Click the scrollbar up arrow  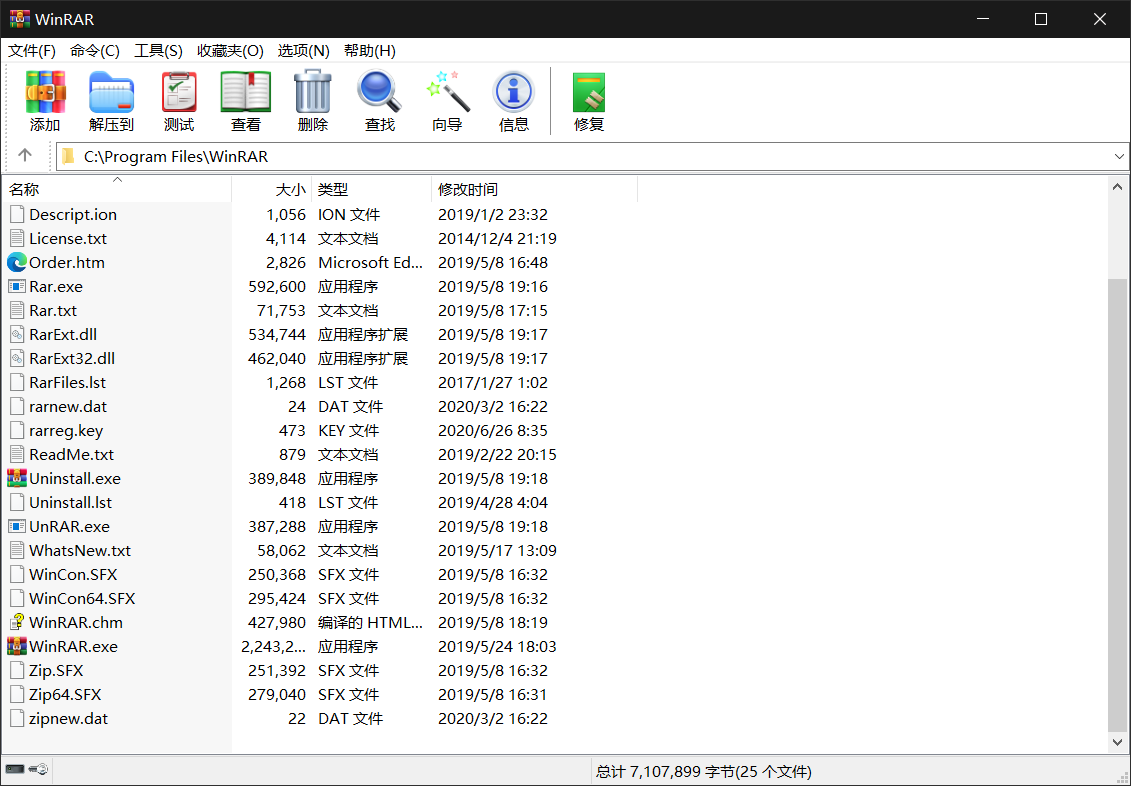click(x=1117, y=187)
